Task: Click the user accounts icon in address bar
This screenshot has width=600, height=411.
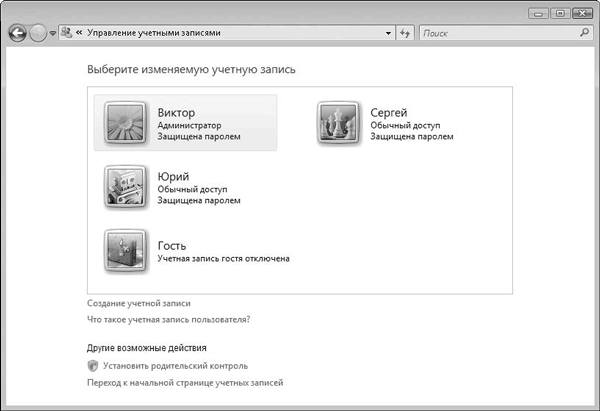Action: (66, 33)
